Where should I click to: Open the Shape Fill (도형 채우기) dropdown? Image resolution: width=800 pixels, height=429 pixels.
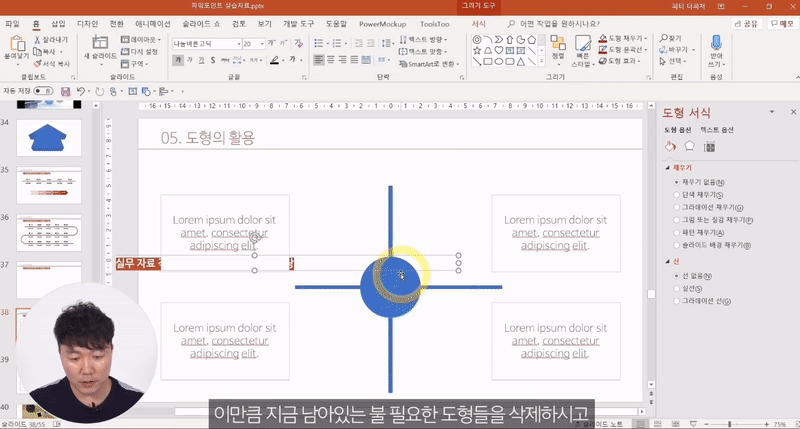622,38
